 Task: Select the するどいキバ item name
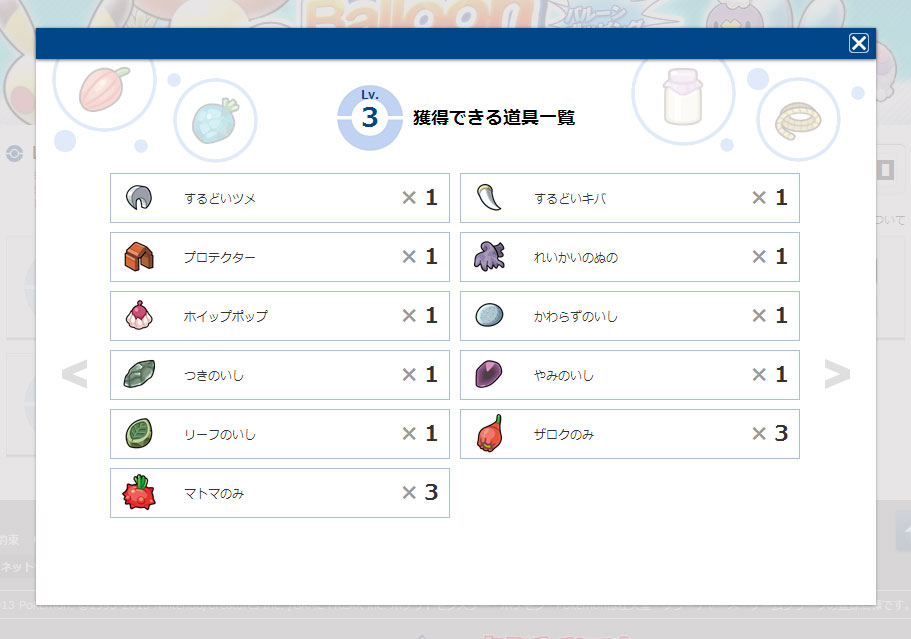click(571, 199)
